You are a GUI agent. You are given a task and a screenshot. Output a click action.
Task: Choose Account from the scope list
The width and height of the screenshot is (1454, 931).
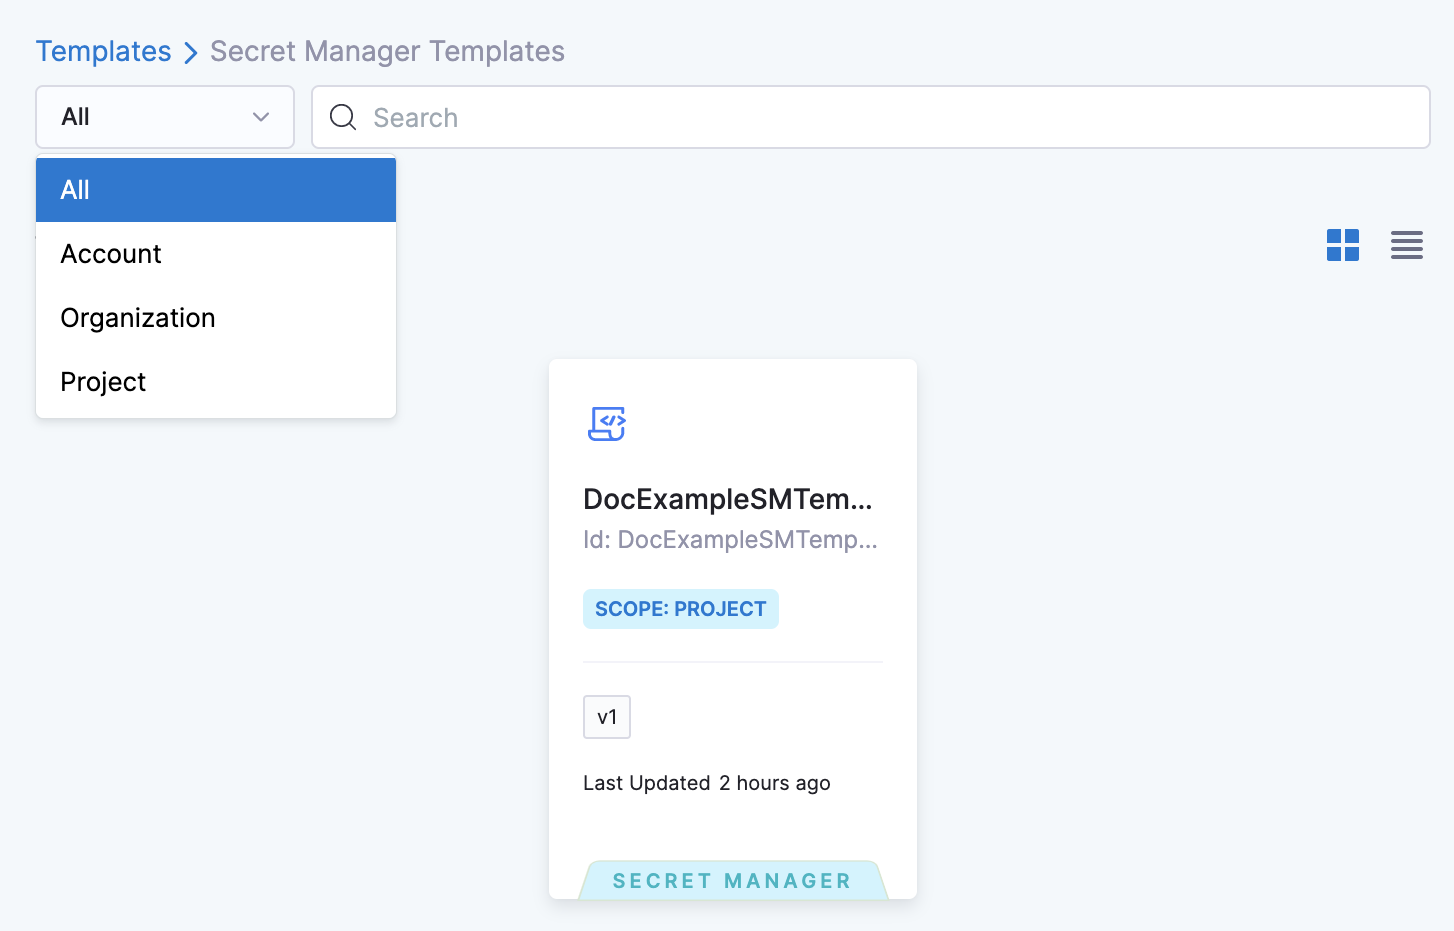(111, 254)
